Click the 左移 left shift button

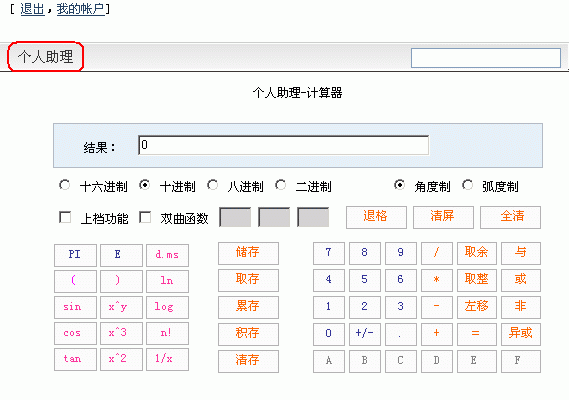(x=477, y=307)
